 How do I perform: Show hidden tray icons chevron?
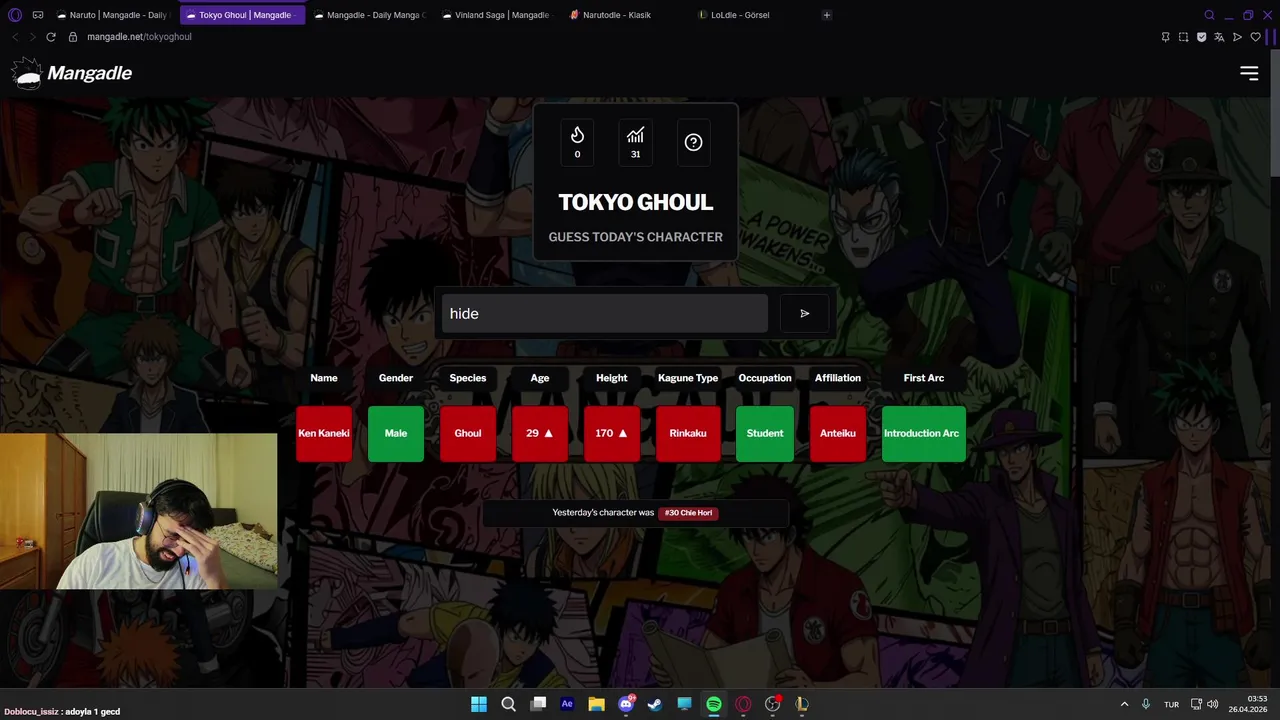[1124, 704]
